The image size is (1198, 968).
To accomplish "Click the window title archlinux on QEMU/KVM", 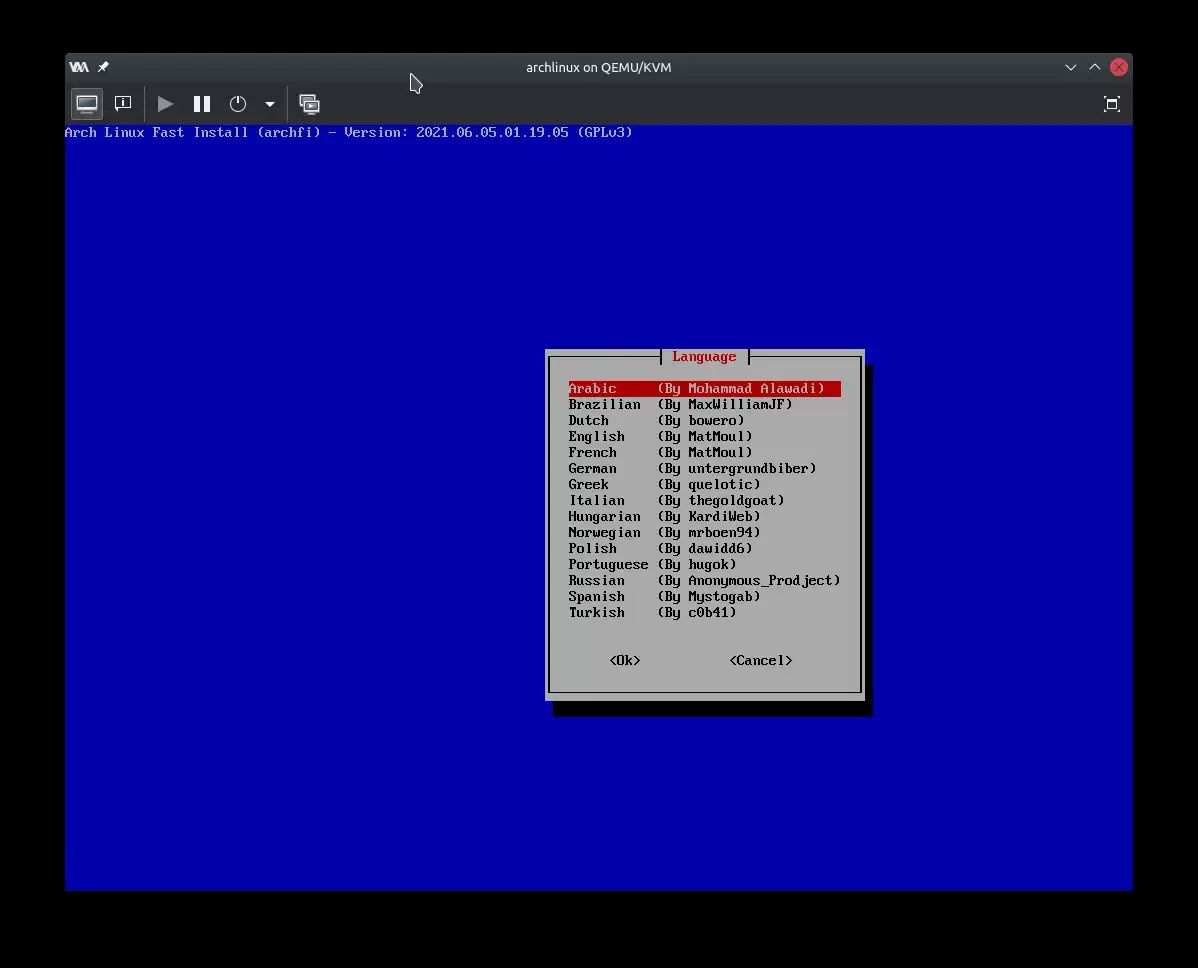I will 598,67.
